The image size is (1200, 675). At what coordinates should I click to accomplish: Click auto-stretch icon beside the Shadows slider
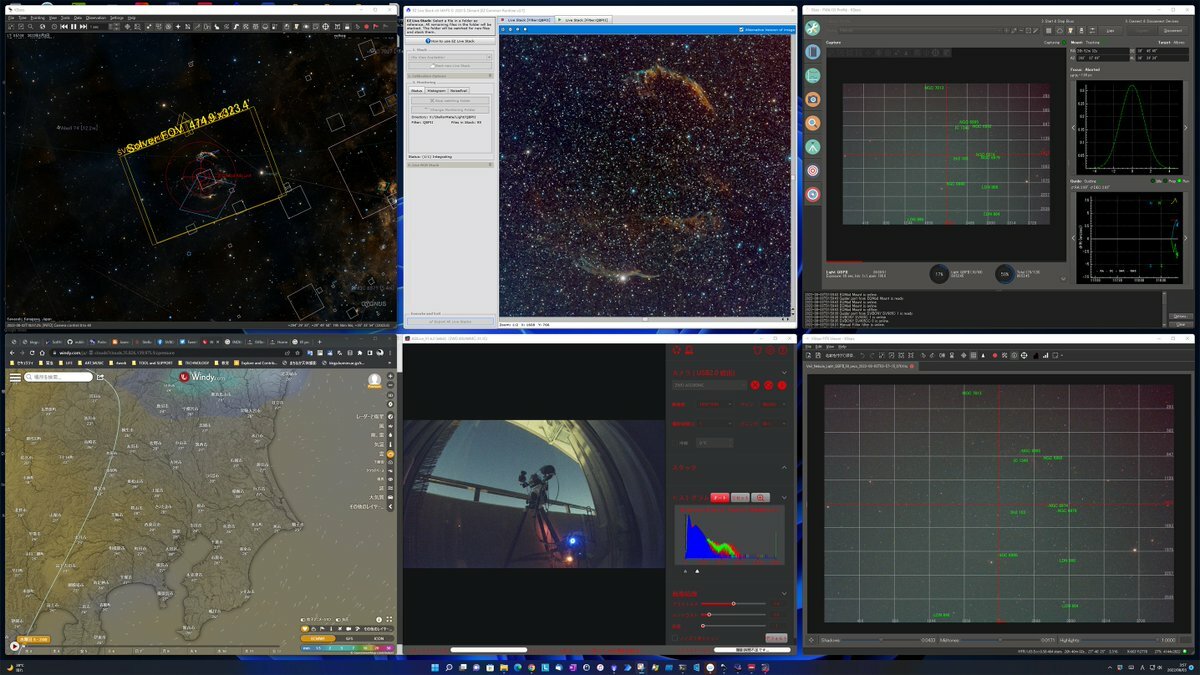click(x=811, y=640)
